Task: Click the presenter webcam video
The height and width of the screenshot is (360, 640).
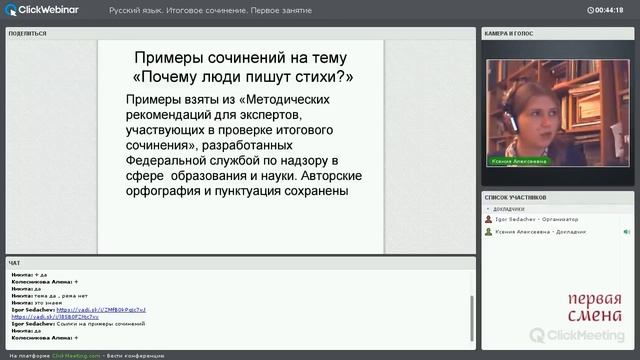Action: coord(558,113)
